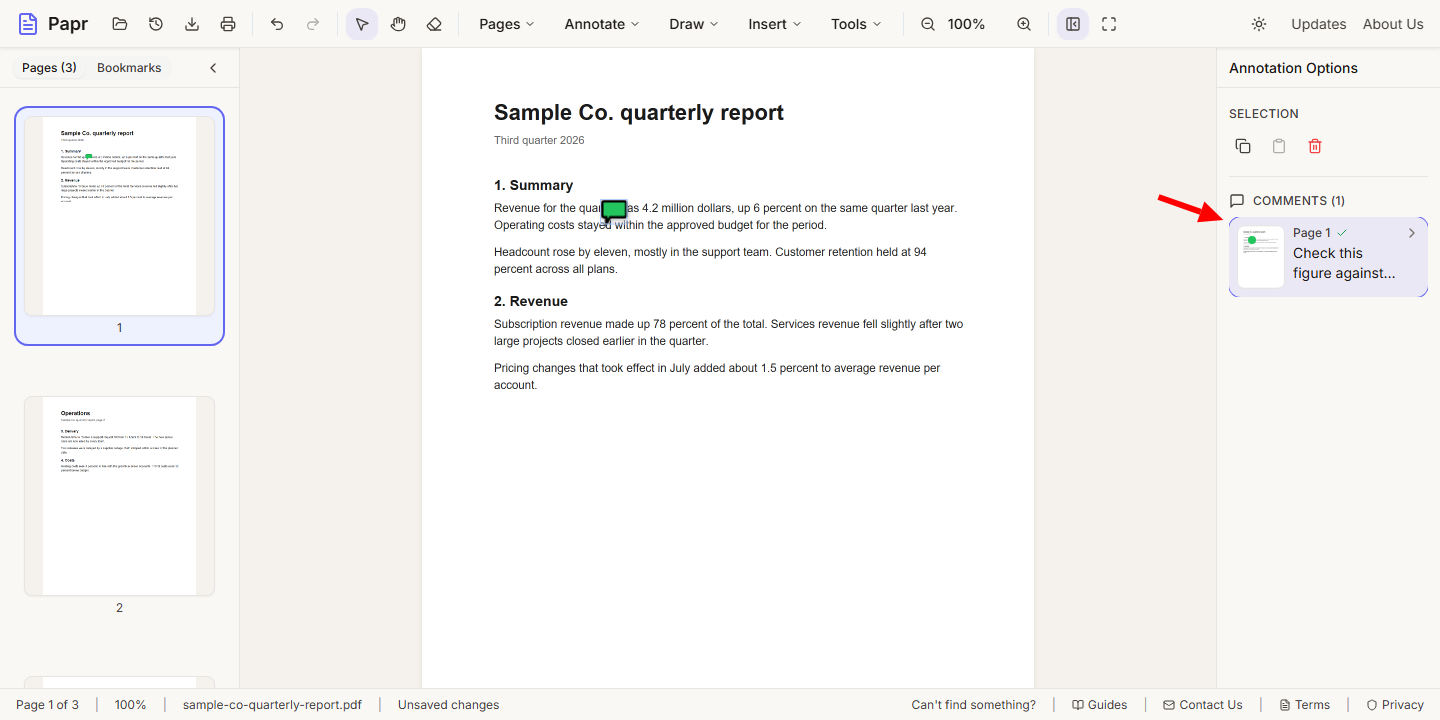1440x720 pixels.
Task: Enter fullscreen mode
Action: pyautogui.click(x=1109, y=24)
